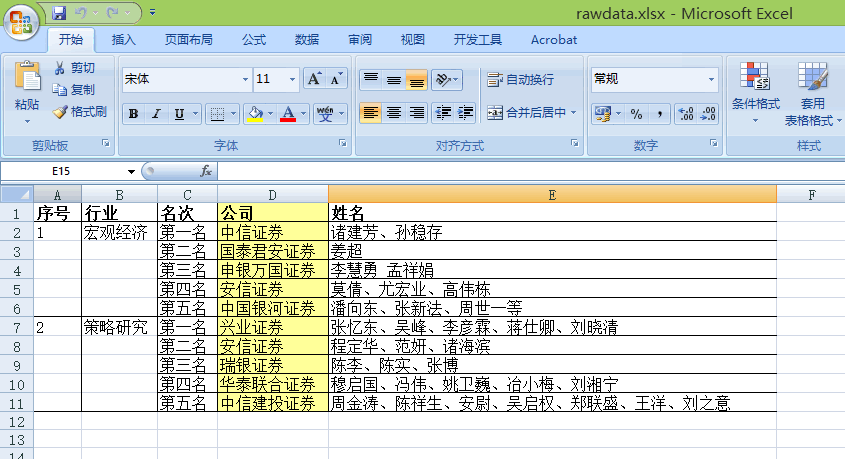
Task: Increase decimal places
Action: 685,114
